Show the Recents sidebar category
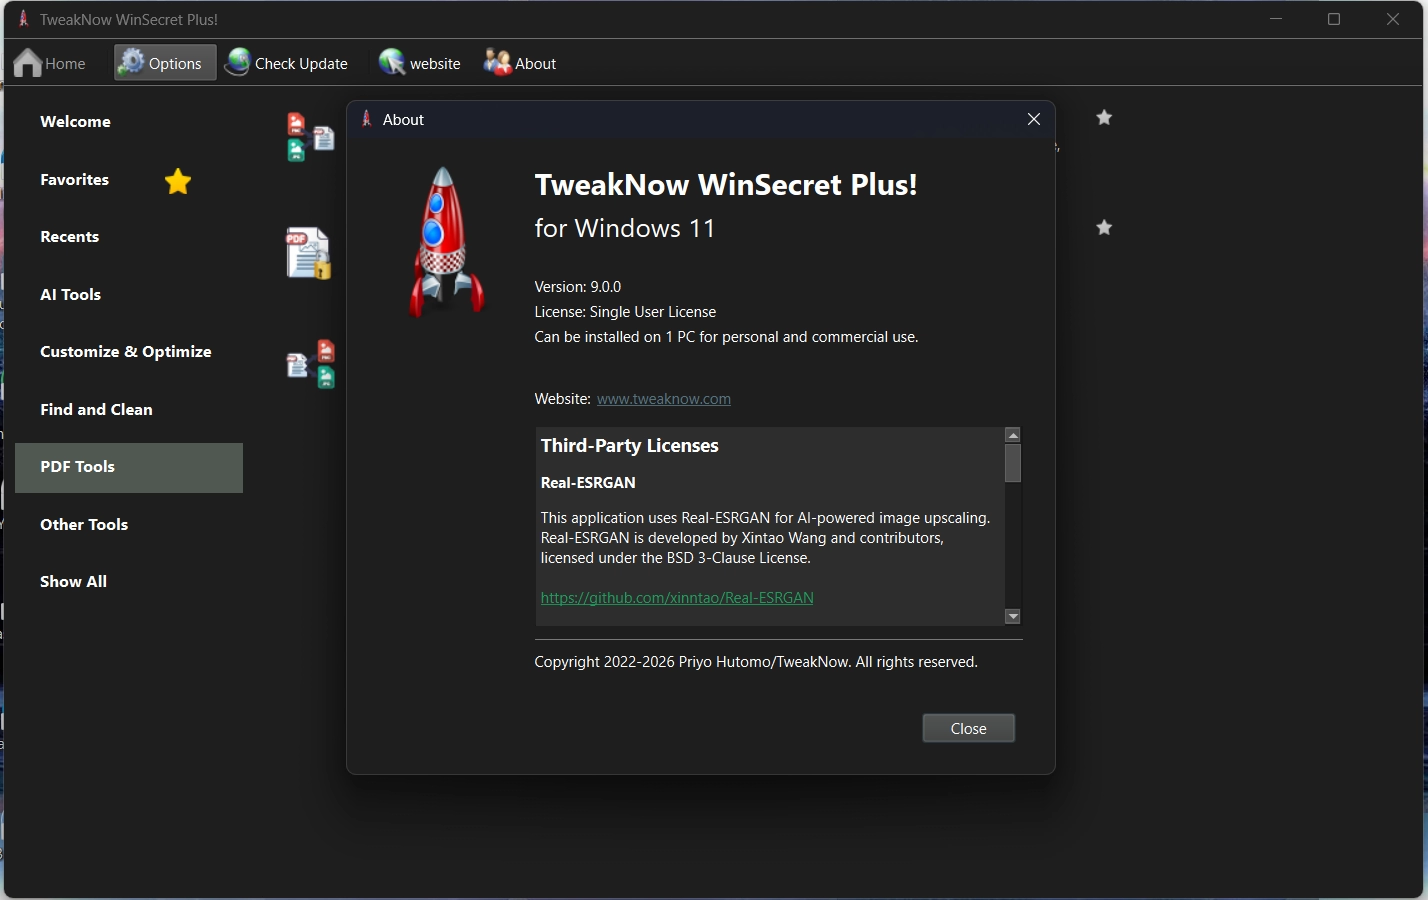The height and width of the screenshot is (900, 1428). [69, 237]
